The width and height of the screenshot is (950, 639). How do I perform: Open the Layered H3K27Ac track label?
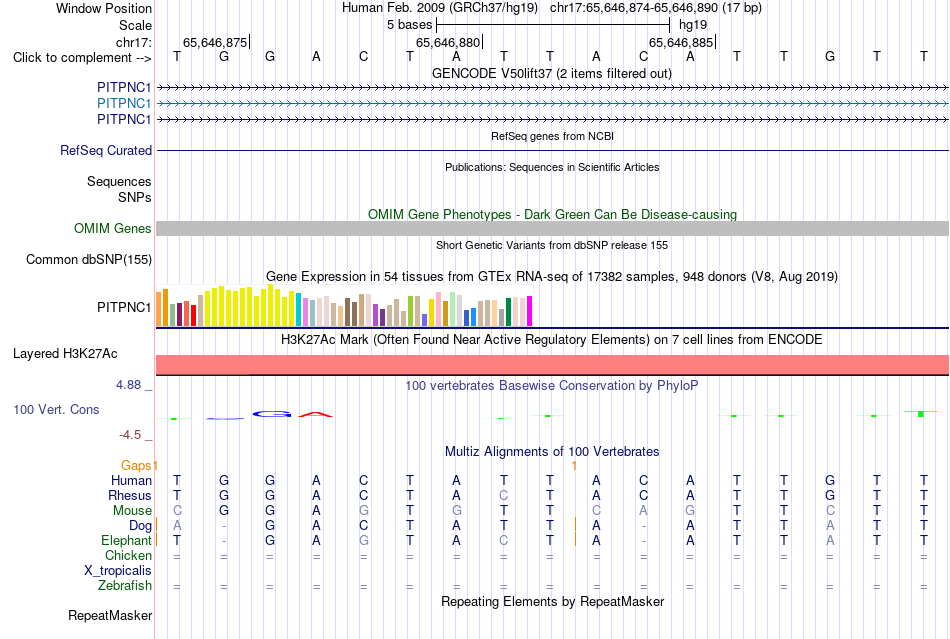(65, 354)
